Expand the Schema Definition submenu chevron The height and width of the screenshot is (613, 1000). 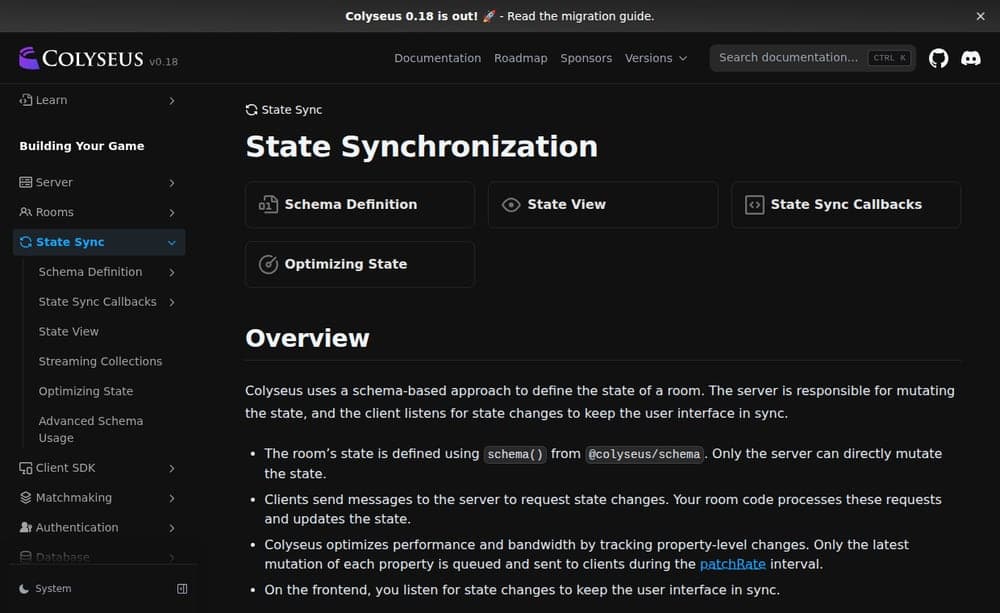(x=172, y=272)
